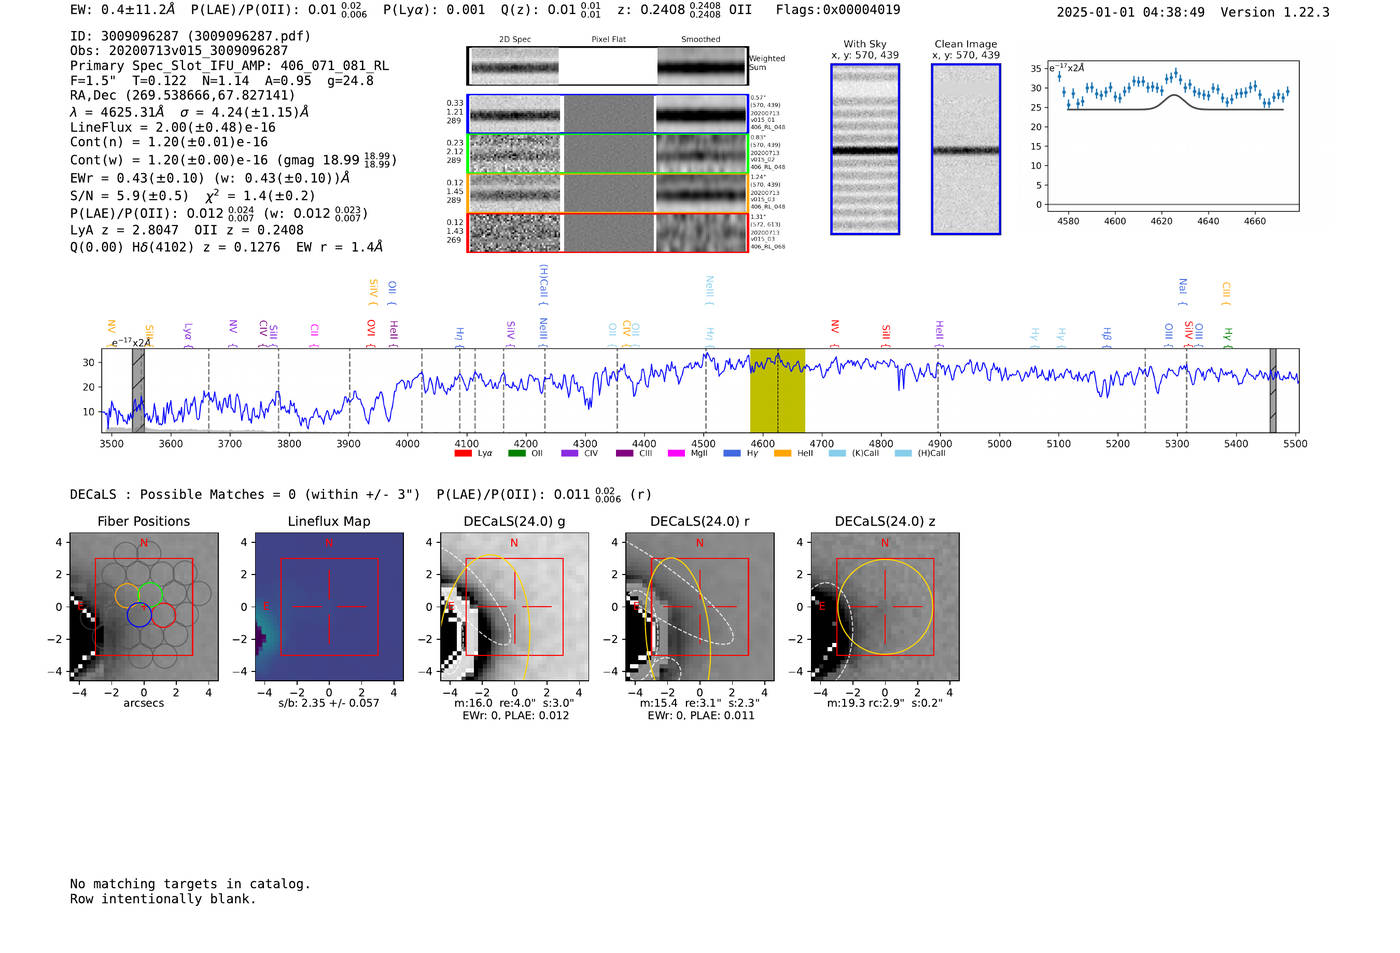Click the light blue (H)CaII legend swatch

click(903, 454)
